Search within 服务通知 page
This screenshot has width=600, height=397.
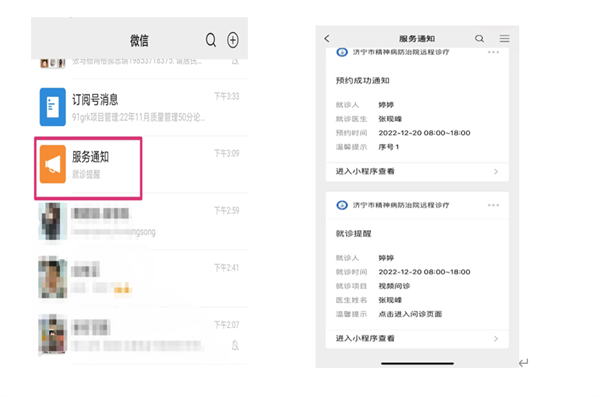coord(479,38)
